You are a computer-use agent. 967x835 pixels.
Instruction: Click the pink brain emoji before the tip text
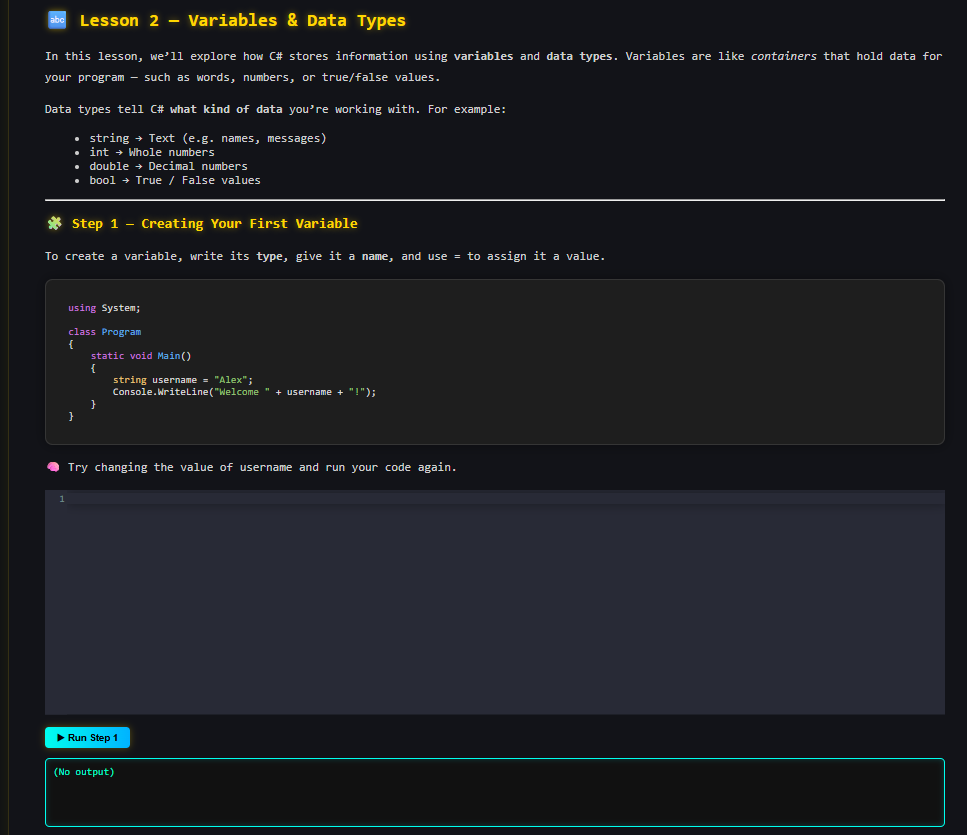(51, 466)
